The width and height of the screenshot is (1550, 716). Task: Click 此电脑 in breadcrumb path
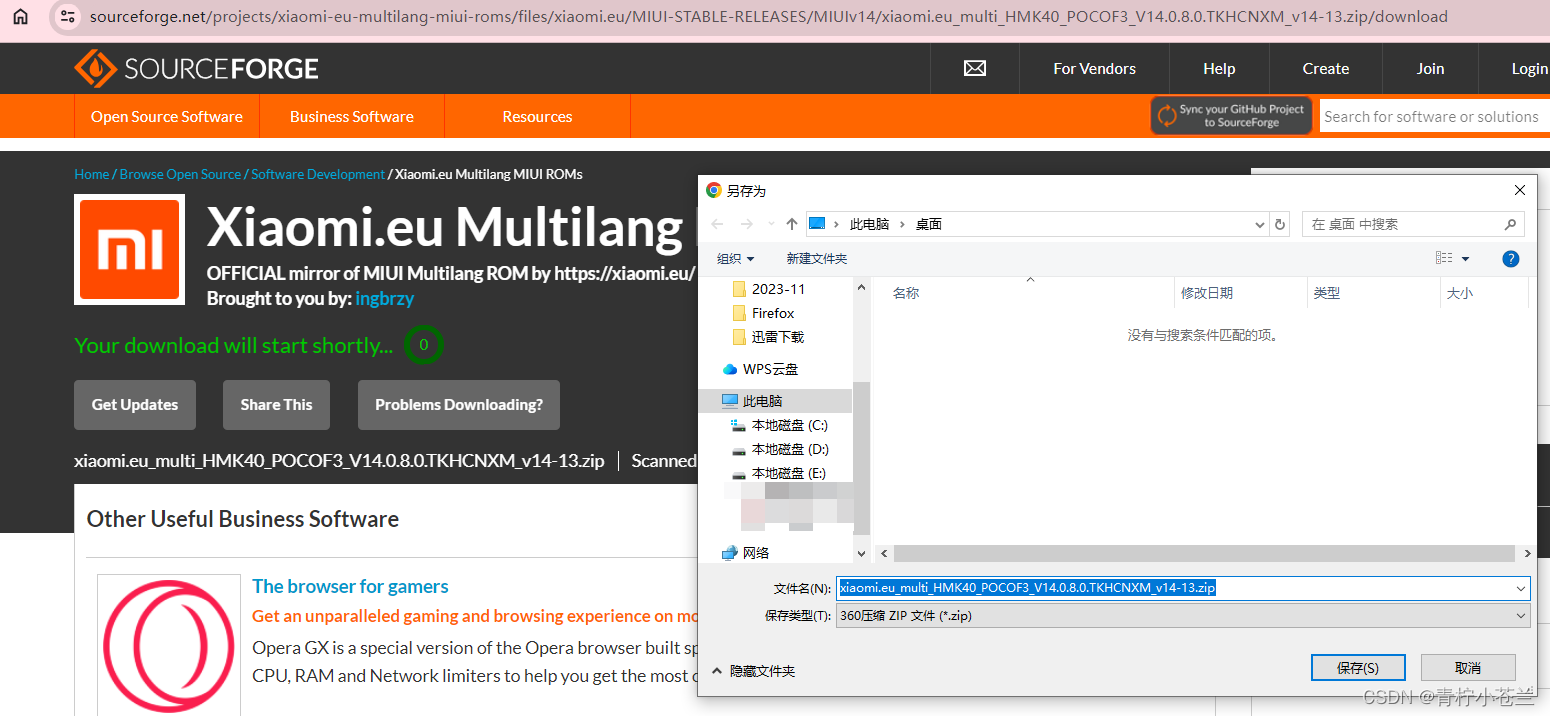coord(869,224)
